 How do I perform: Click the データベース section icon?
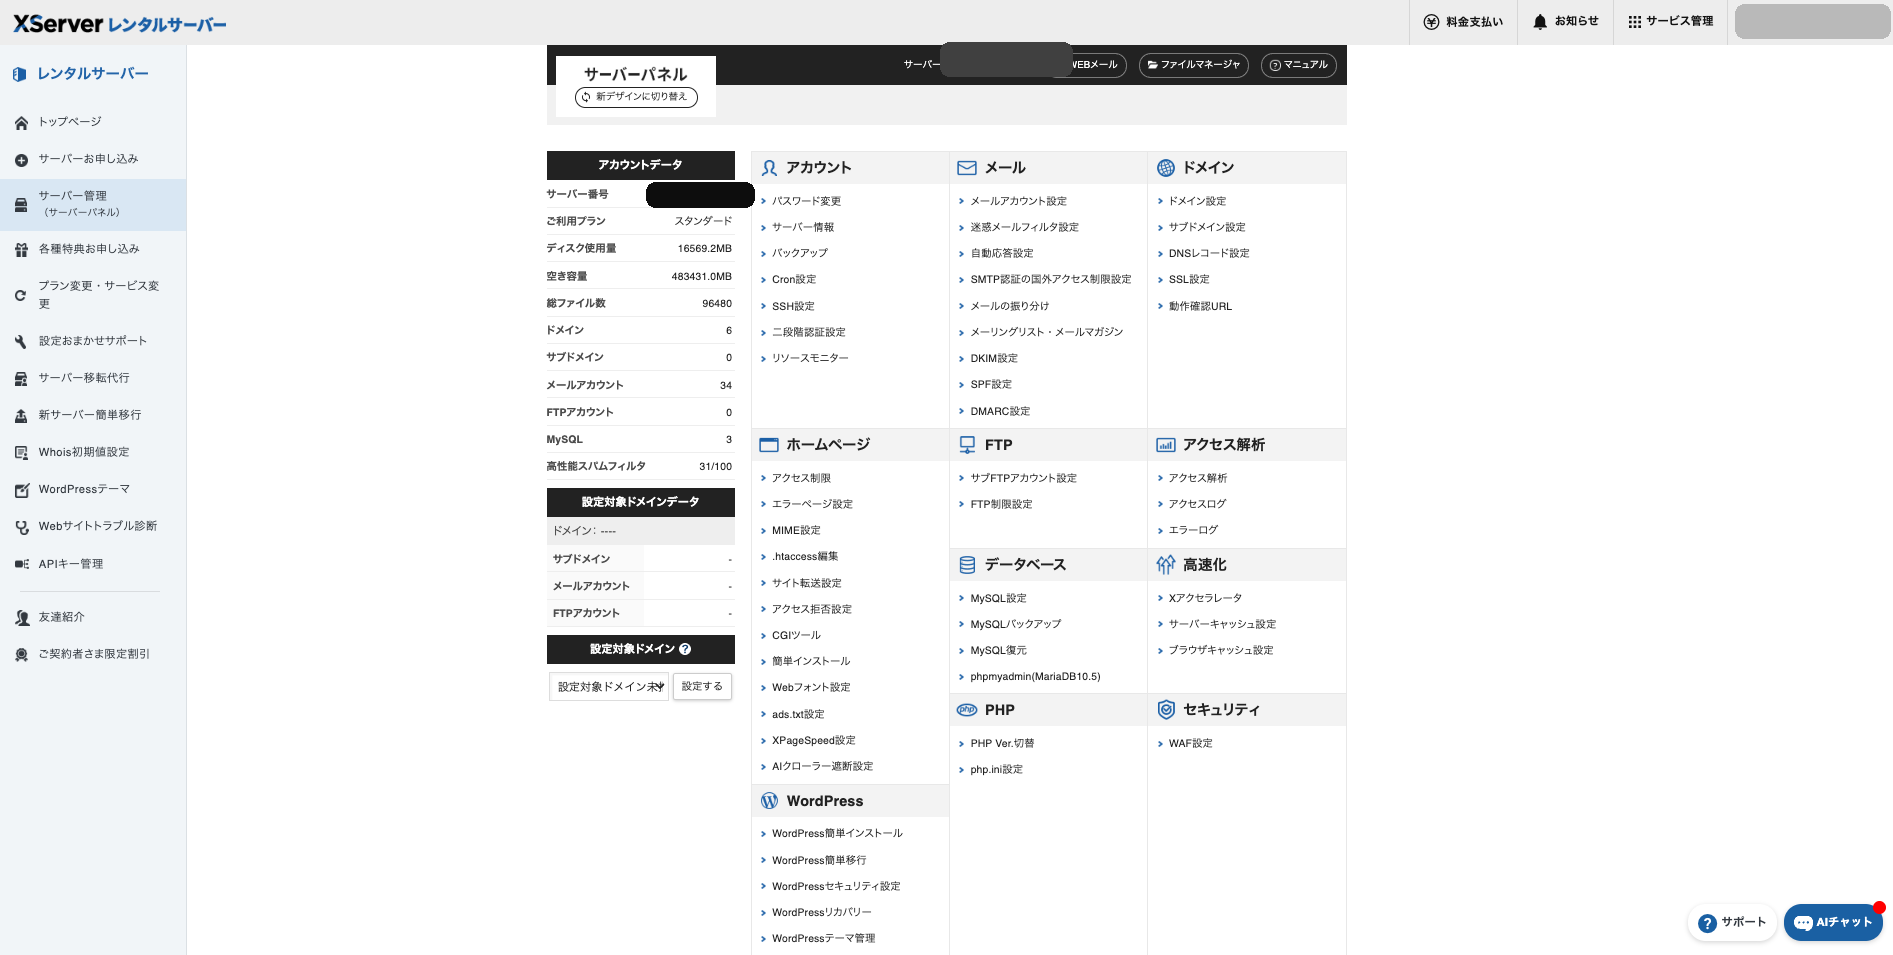coord(967,565)
